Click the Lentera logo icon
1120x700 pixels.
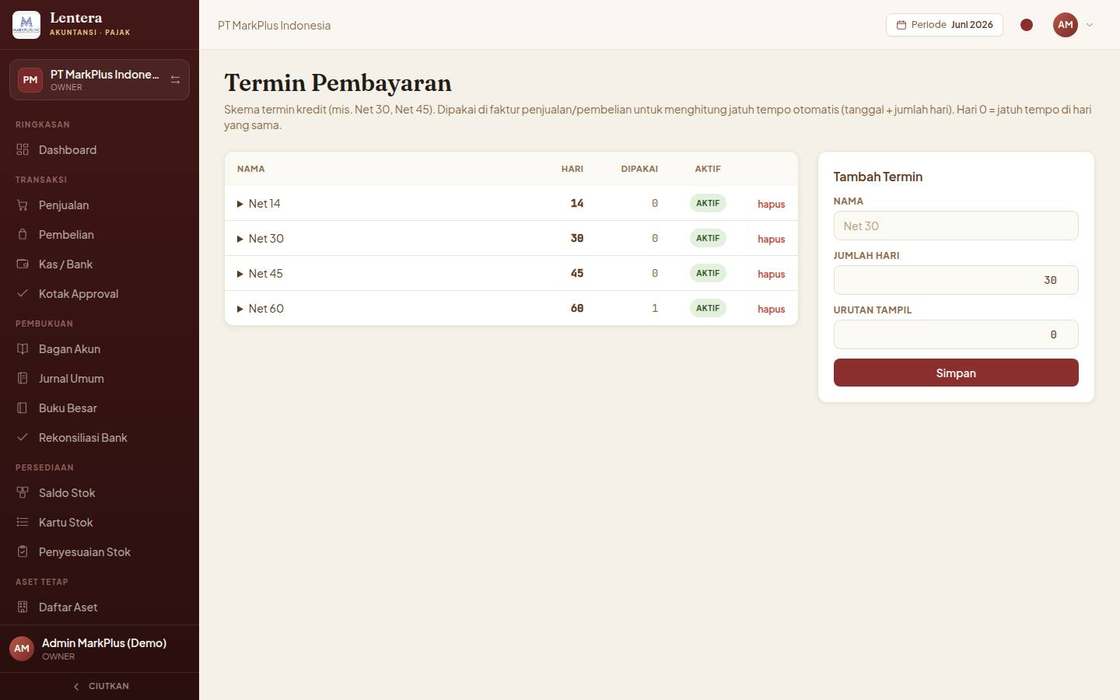pos(26,25)
